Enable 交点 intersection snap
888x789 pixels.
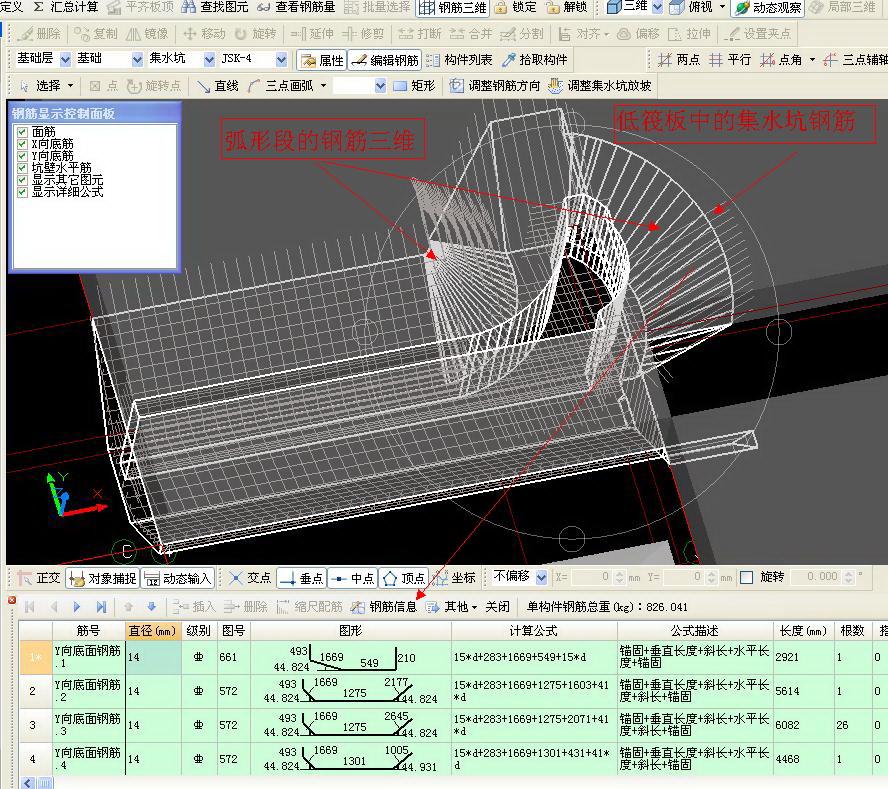249,578
